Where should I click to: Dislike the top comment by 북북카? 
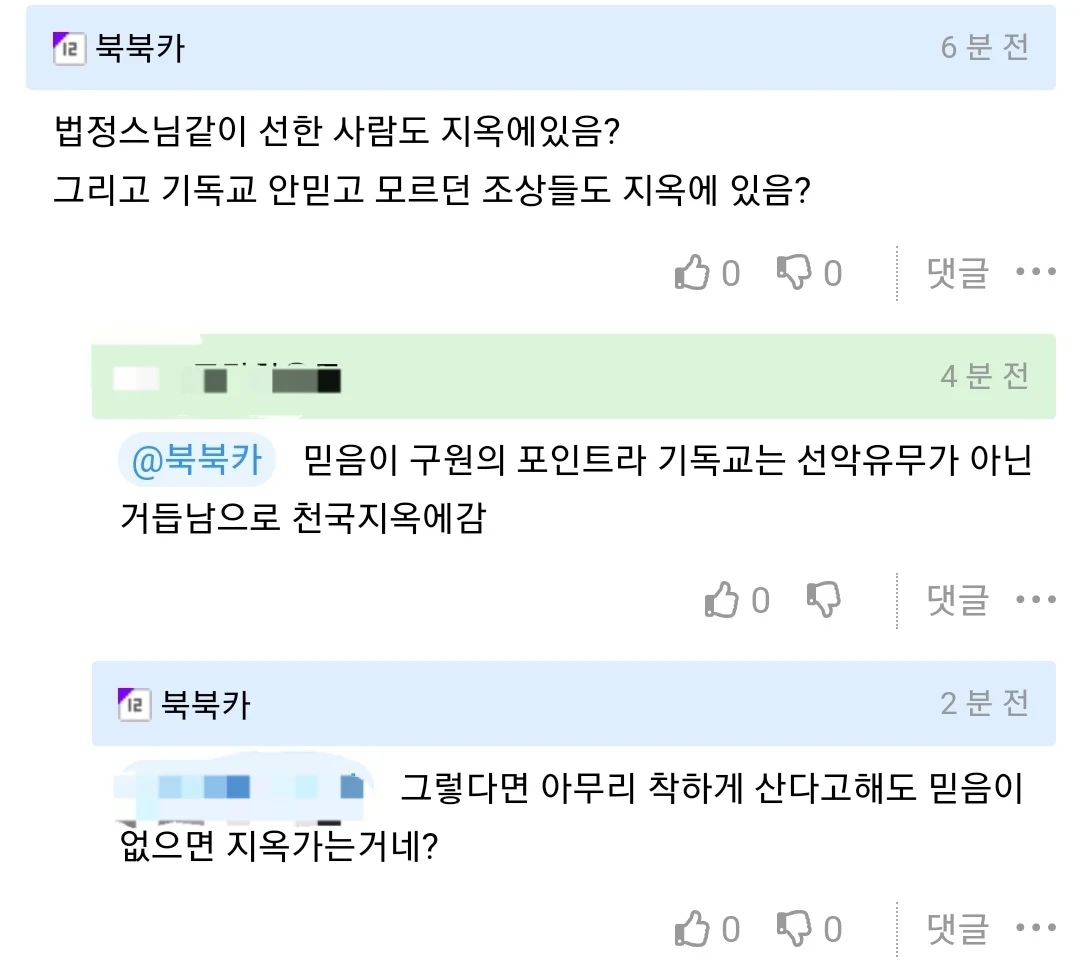(793, 272)
